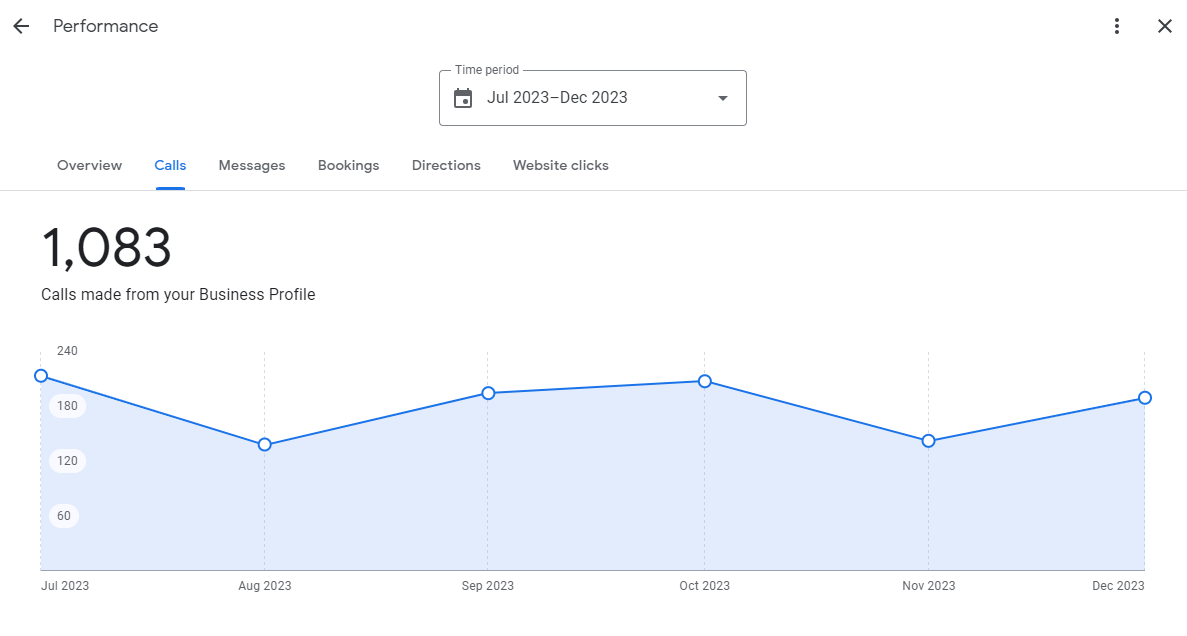Click the Nov 2023 data point
The image size is (1187, 636).
(928, 441)
